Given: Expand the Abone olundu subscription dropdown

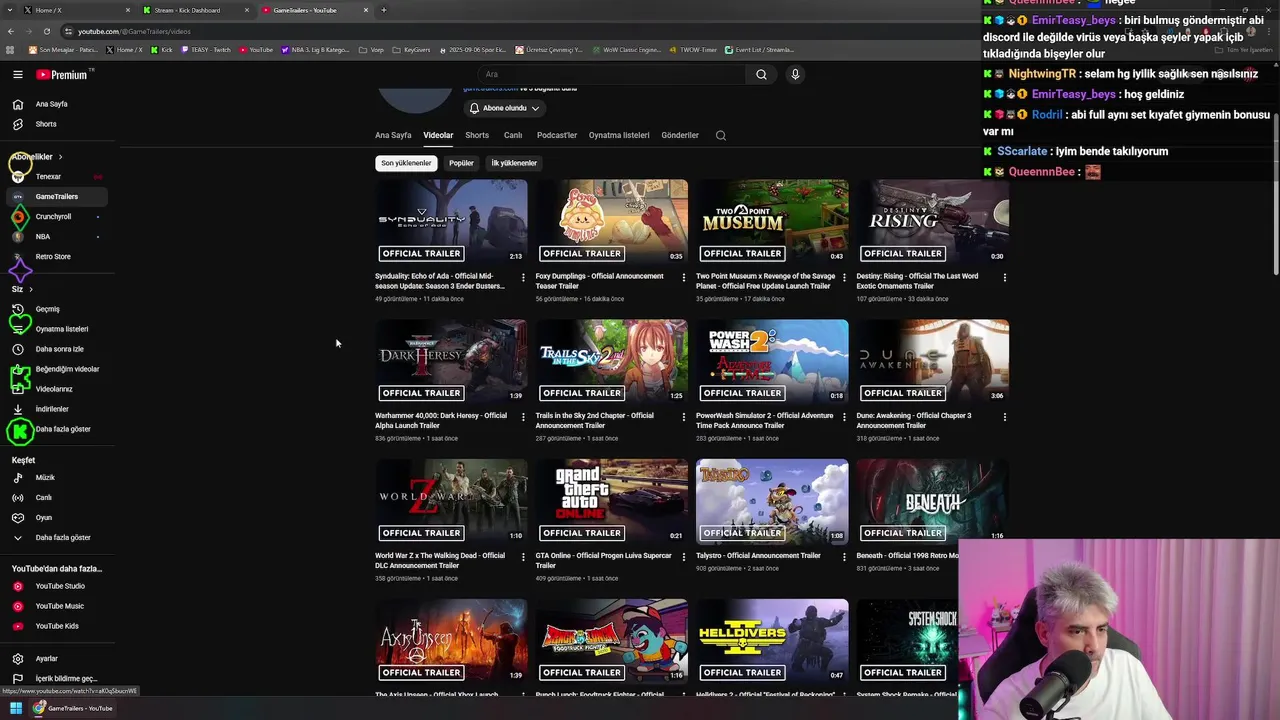Looking at the screenshot, I should tap(504, 108).
